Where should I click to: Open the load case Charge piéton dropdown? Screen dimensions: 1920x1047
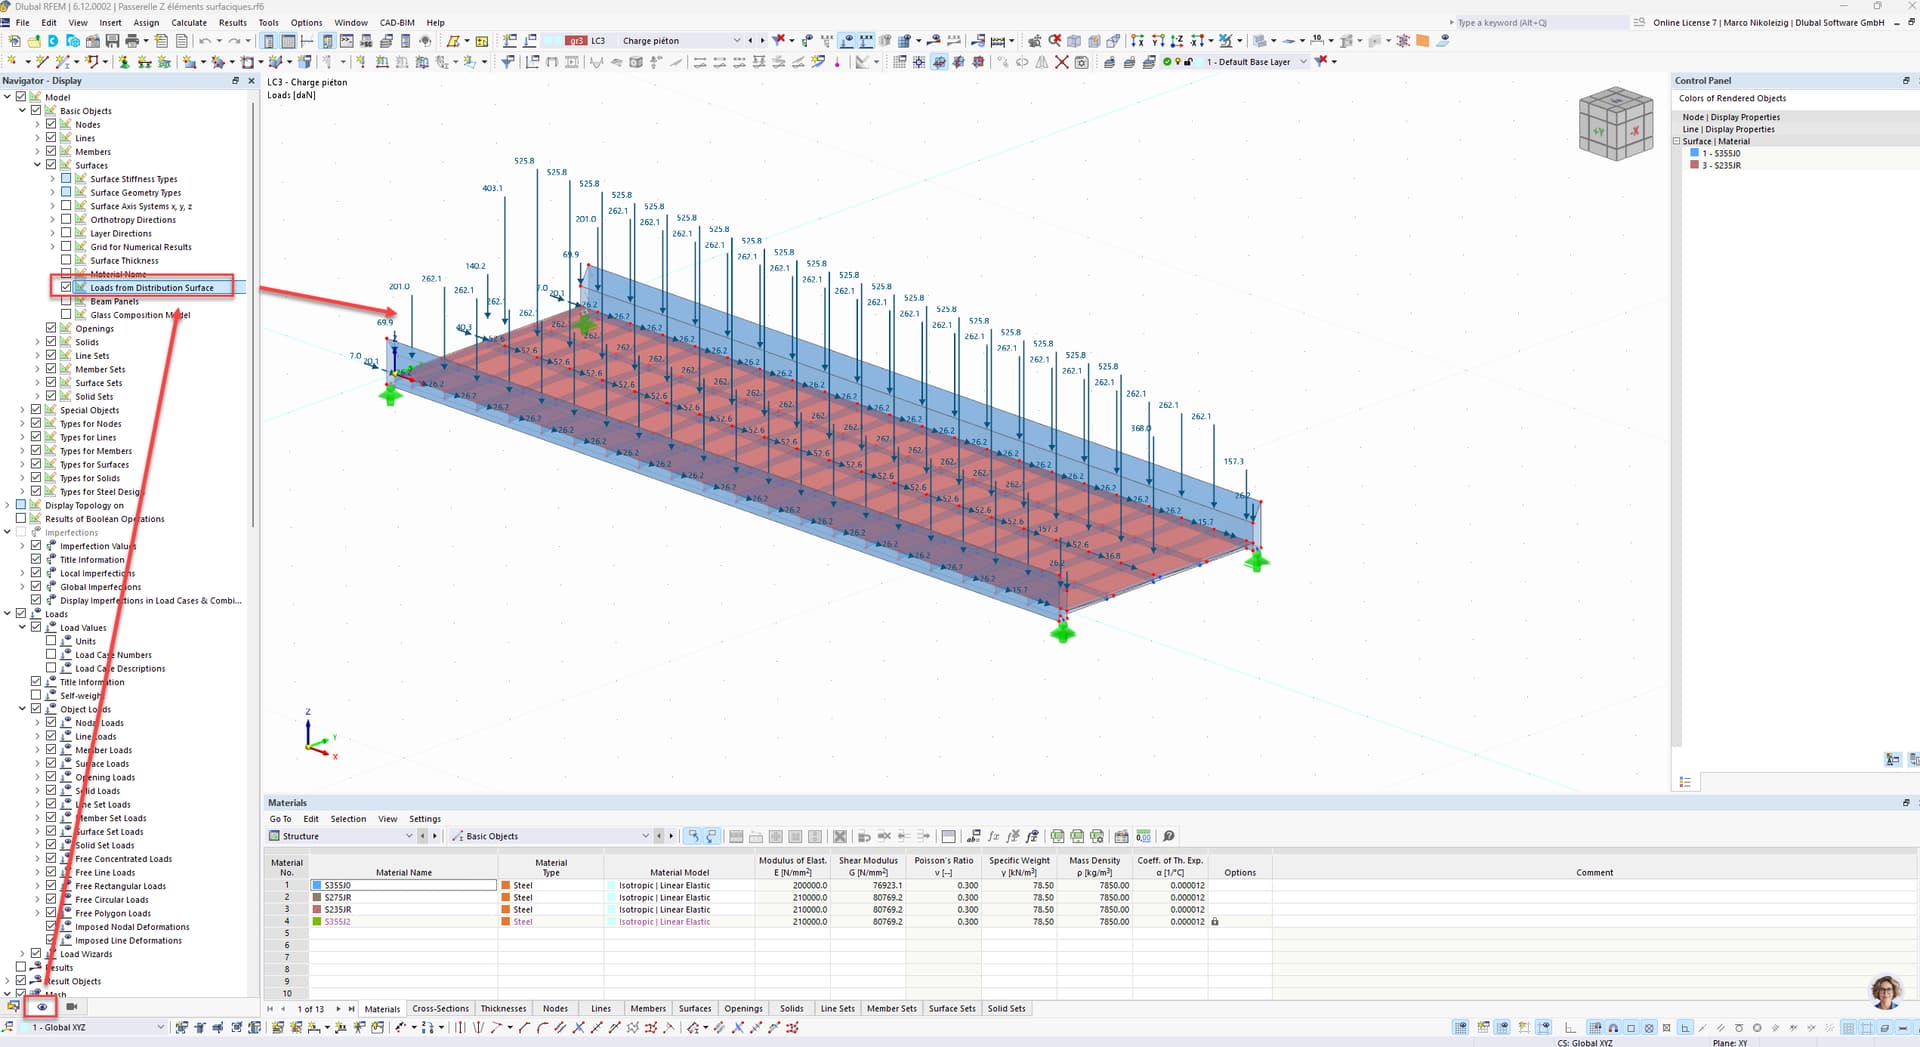(x=737, y=41)
